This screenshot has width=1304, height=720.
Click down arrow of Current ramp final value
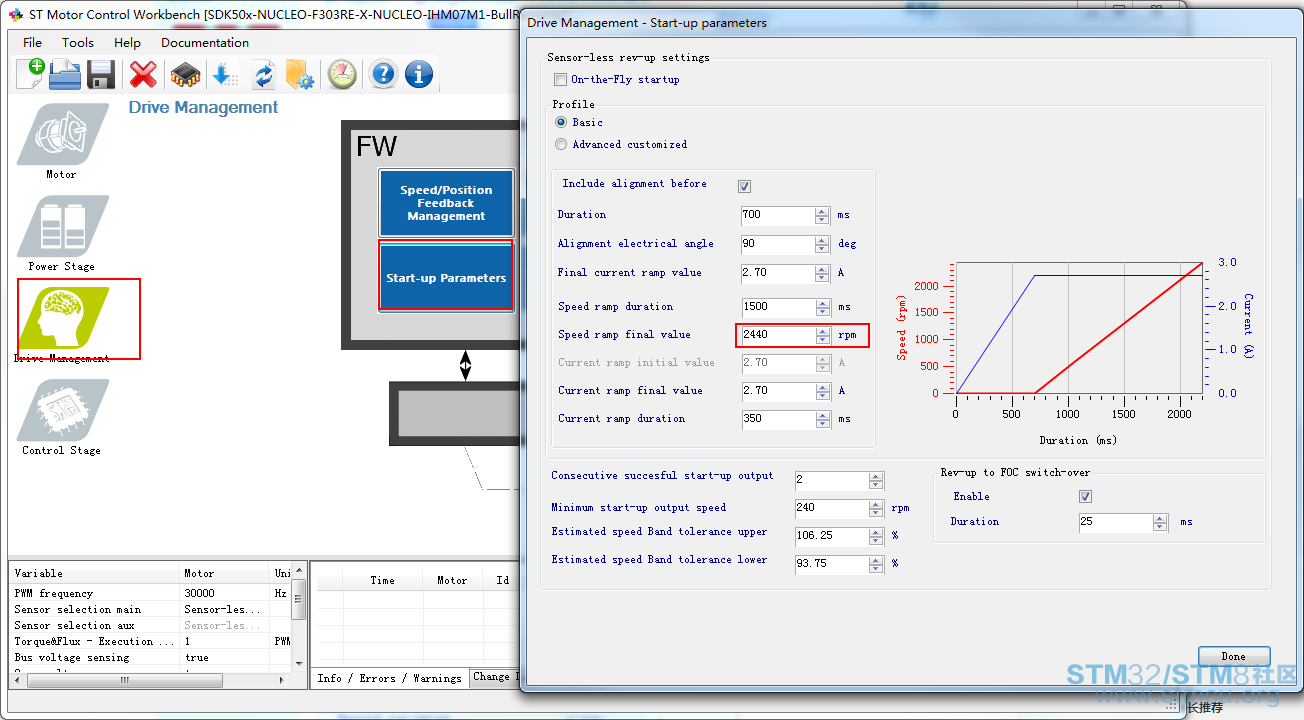pos(822,396)
